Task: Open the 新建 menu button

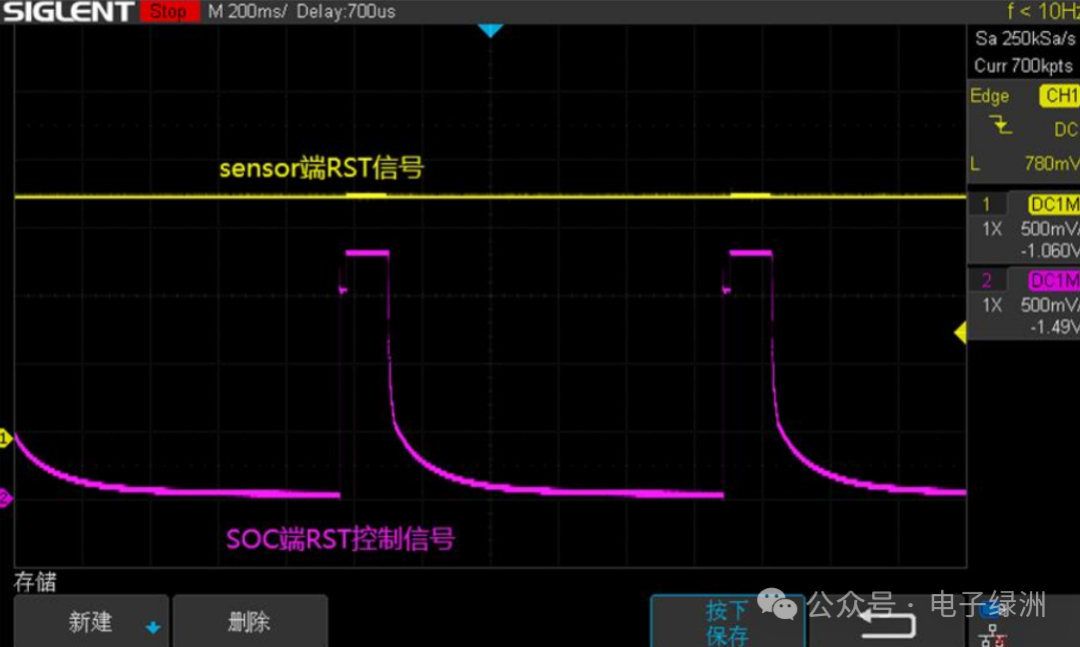Action: tap(91, 622)
